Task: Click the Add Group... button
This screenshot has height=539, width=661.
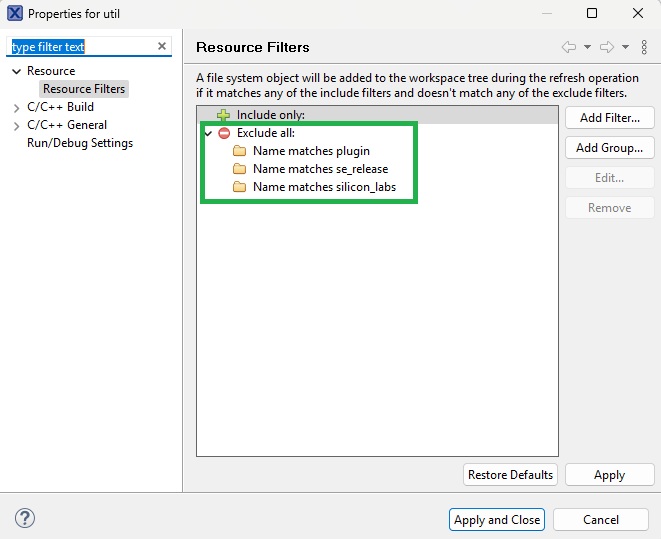Action: [610, 147]
